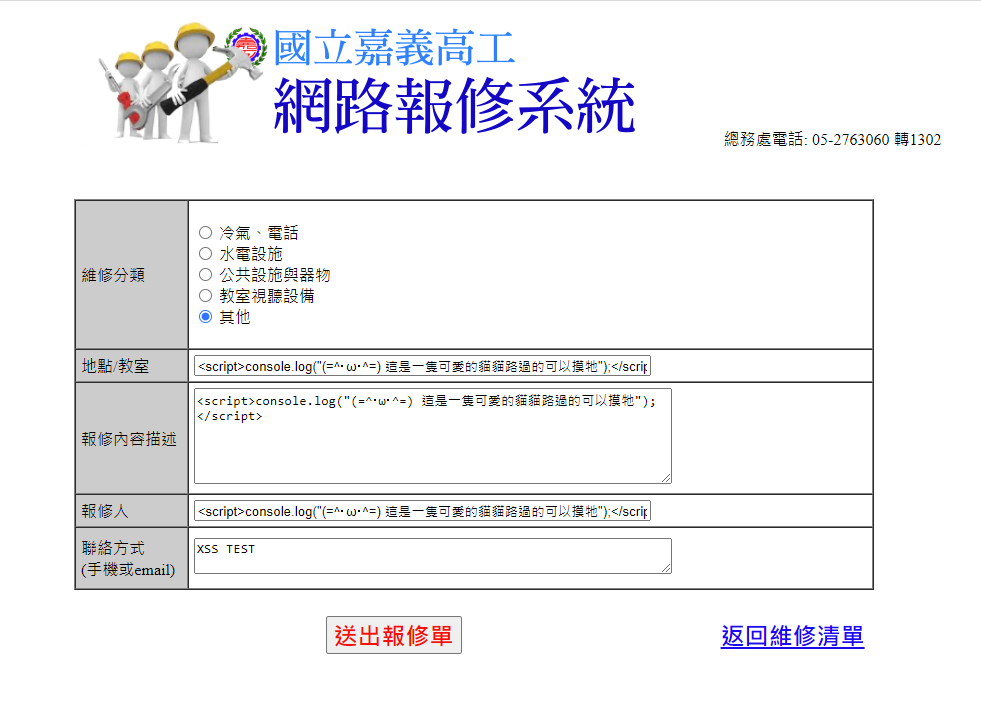Open the 返回維修清單 link
This screenshot has height=703, width=981.
792,636
